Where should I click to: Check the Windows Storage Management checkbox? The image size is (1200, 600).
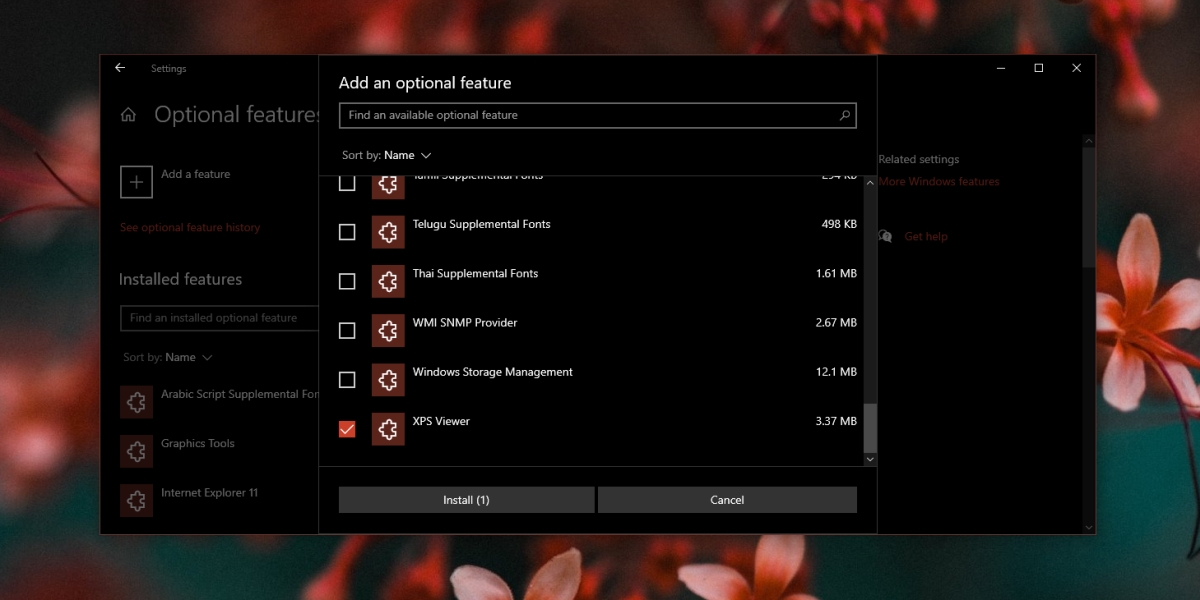click(347, 380)
